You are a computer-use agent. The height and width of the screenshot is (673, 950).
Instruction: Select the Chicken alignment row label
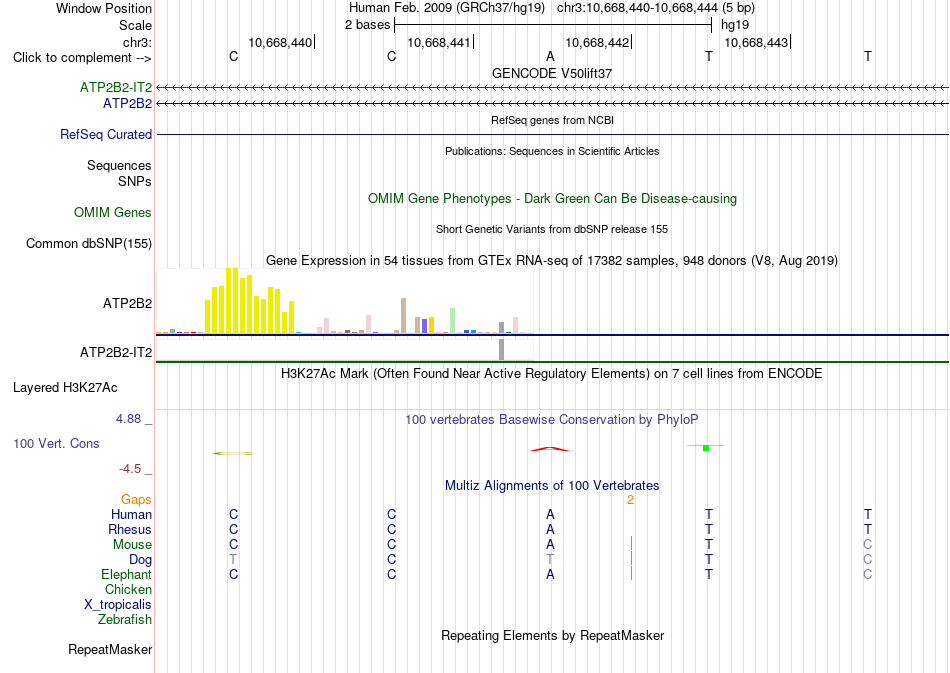[x=128, y=589]
